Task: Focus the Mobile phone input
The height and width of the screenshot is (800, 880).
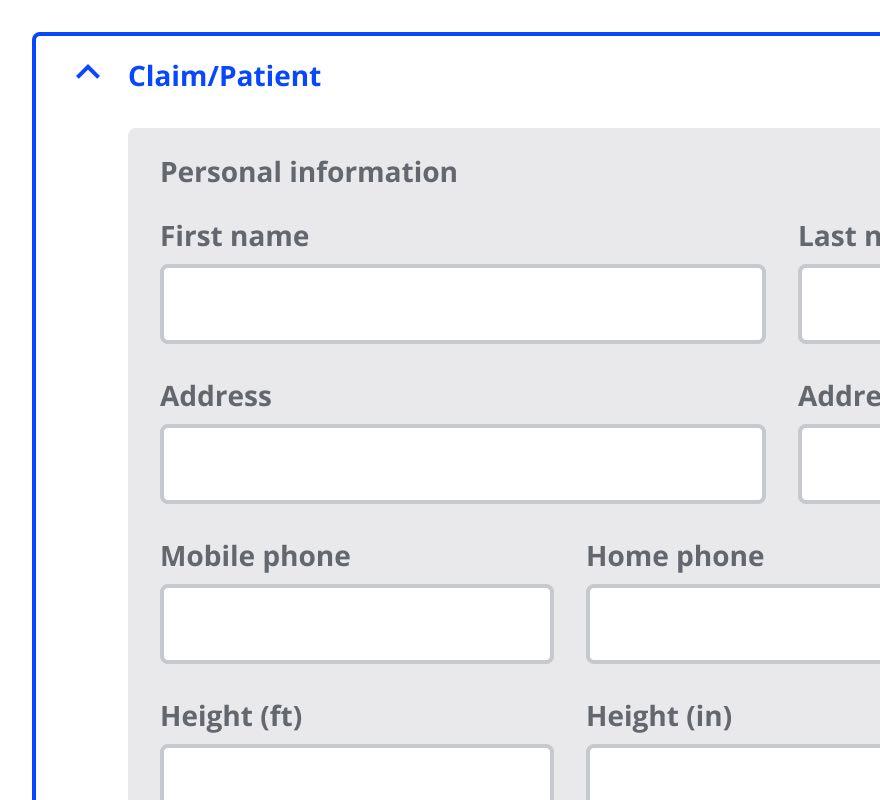Action: tap(356, 624)
